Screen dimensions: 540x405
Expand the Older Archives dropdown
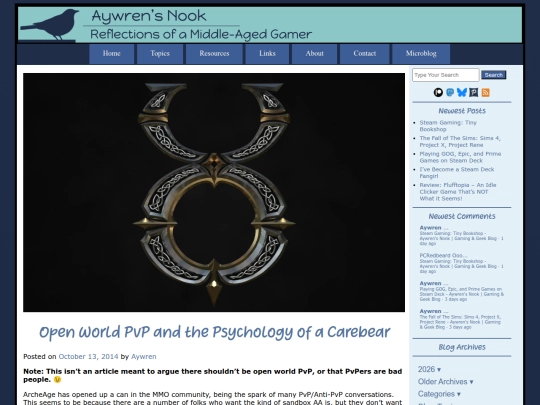pyautogui.click(x=445, y=382)
